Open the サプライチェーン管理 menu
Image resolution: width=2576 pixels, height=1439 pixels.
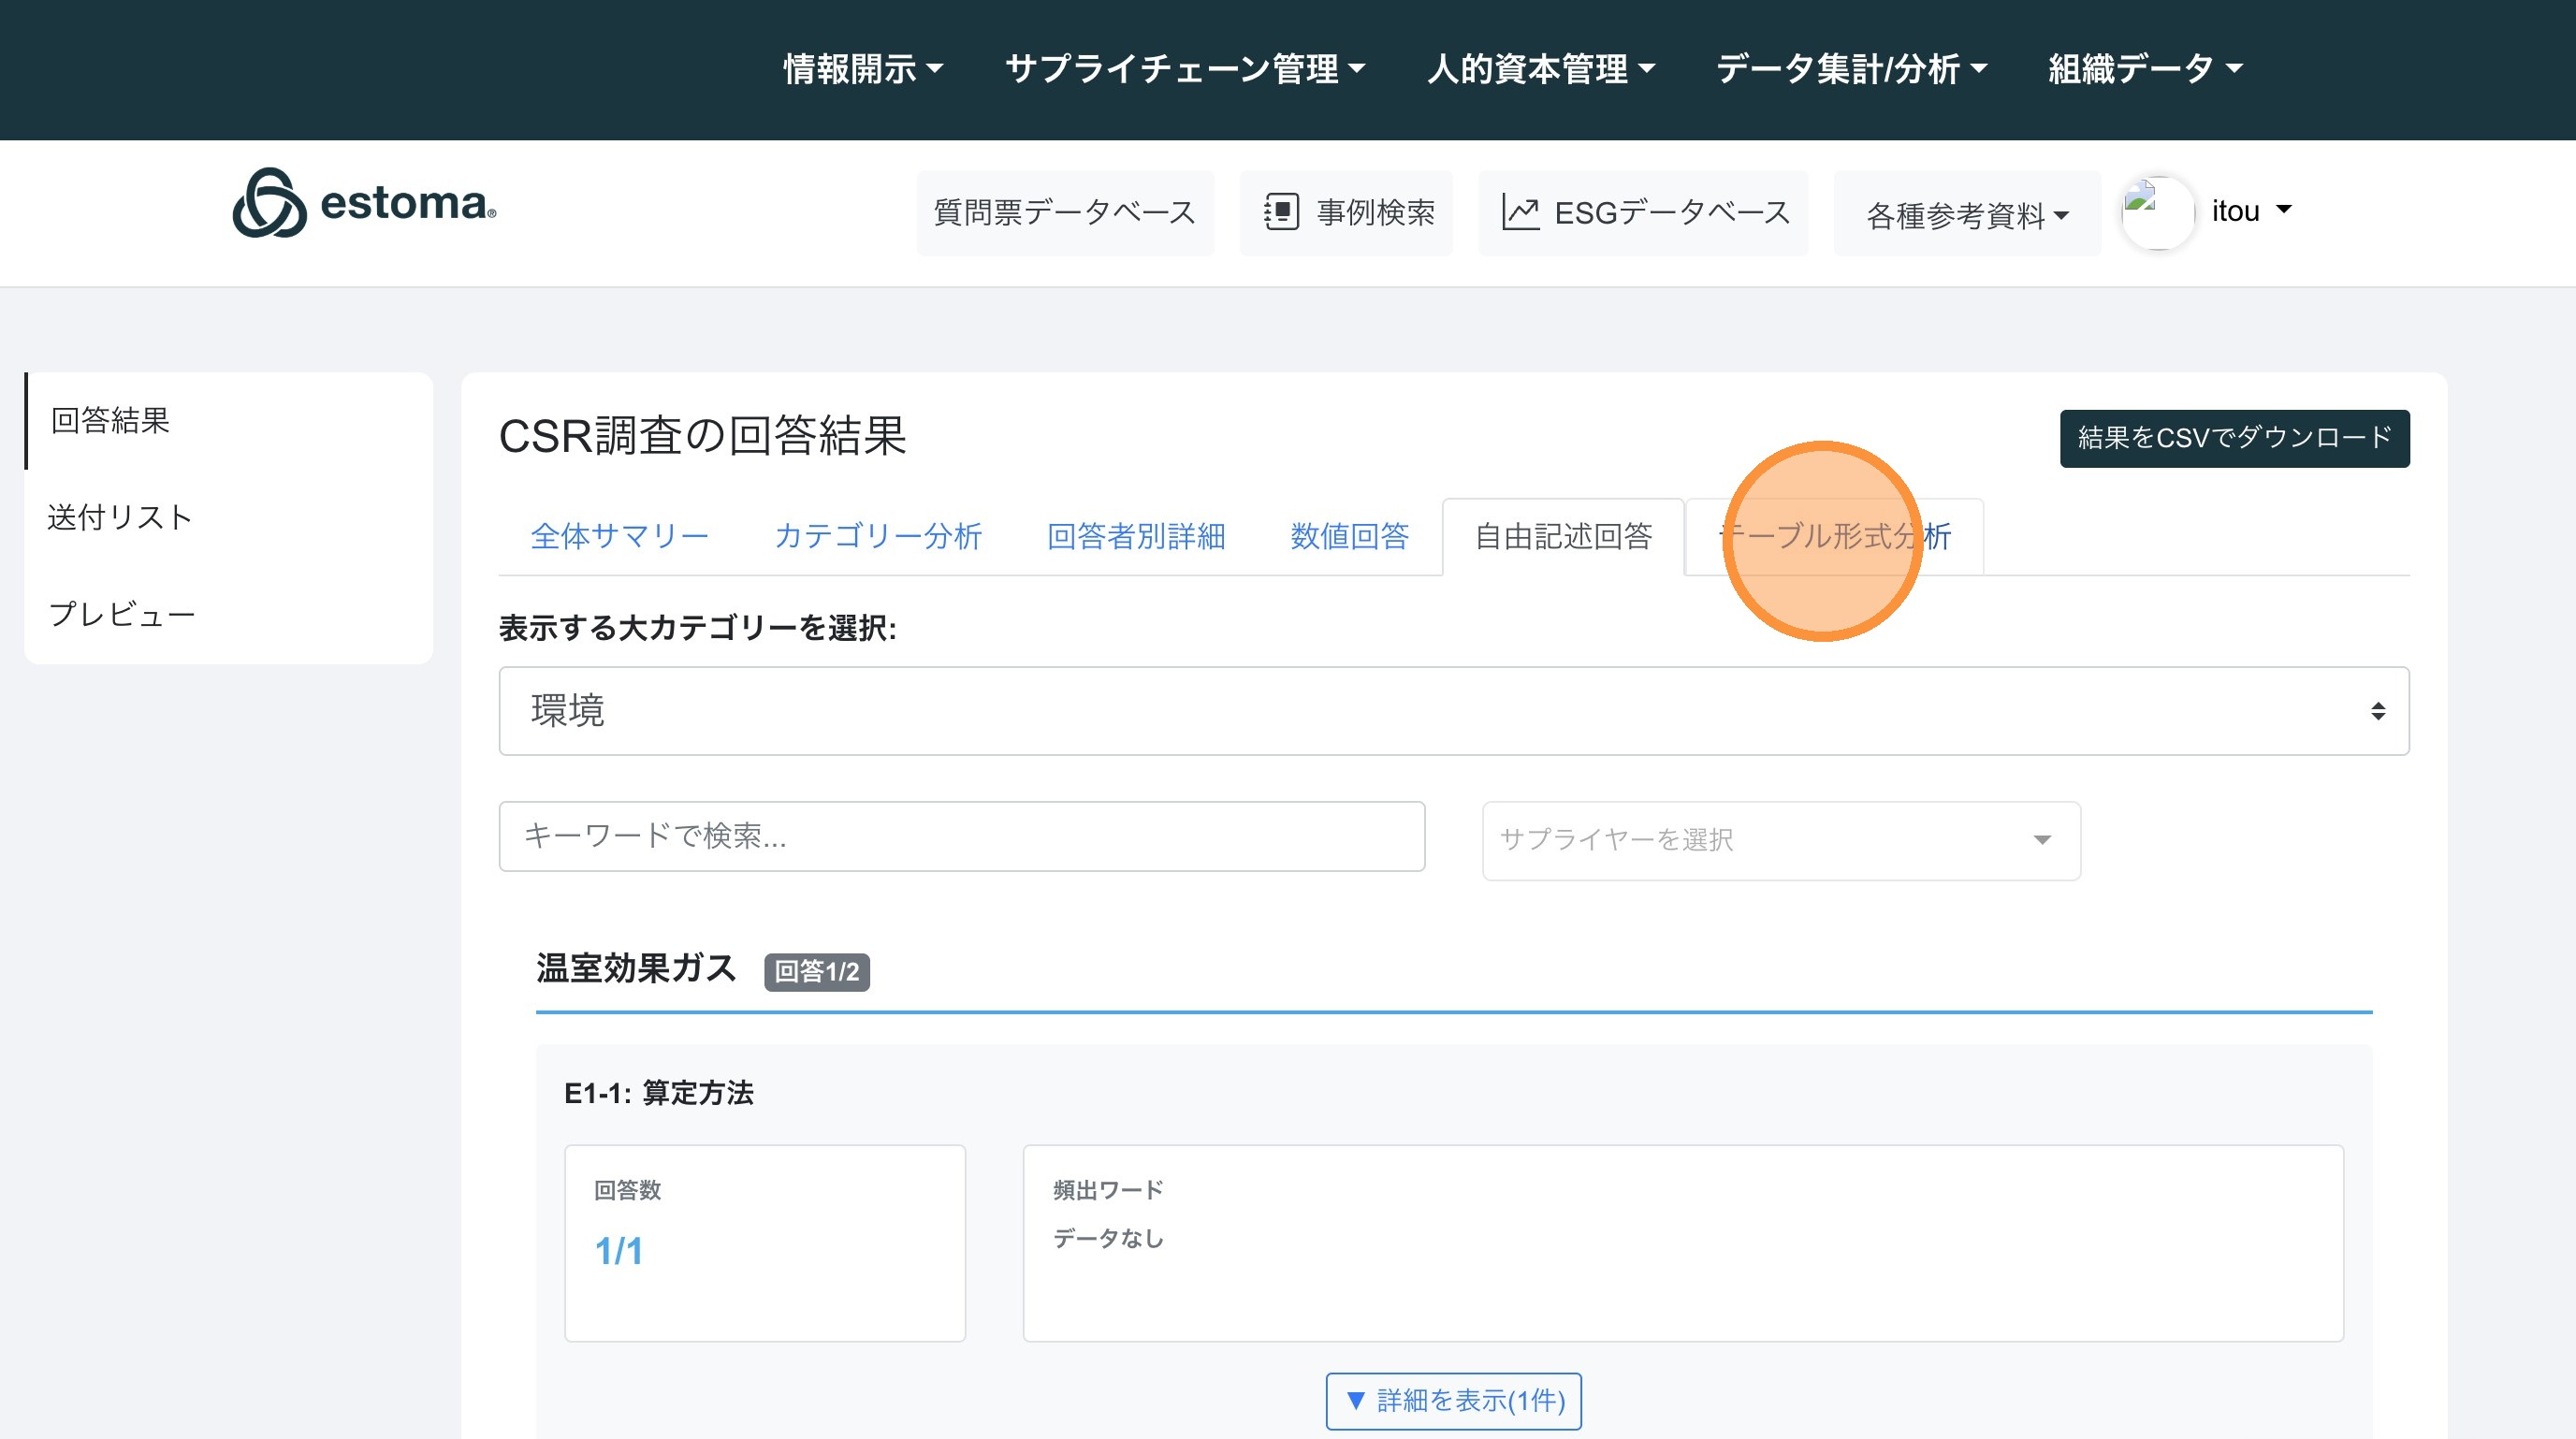tap(1184, 69)
